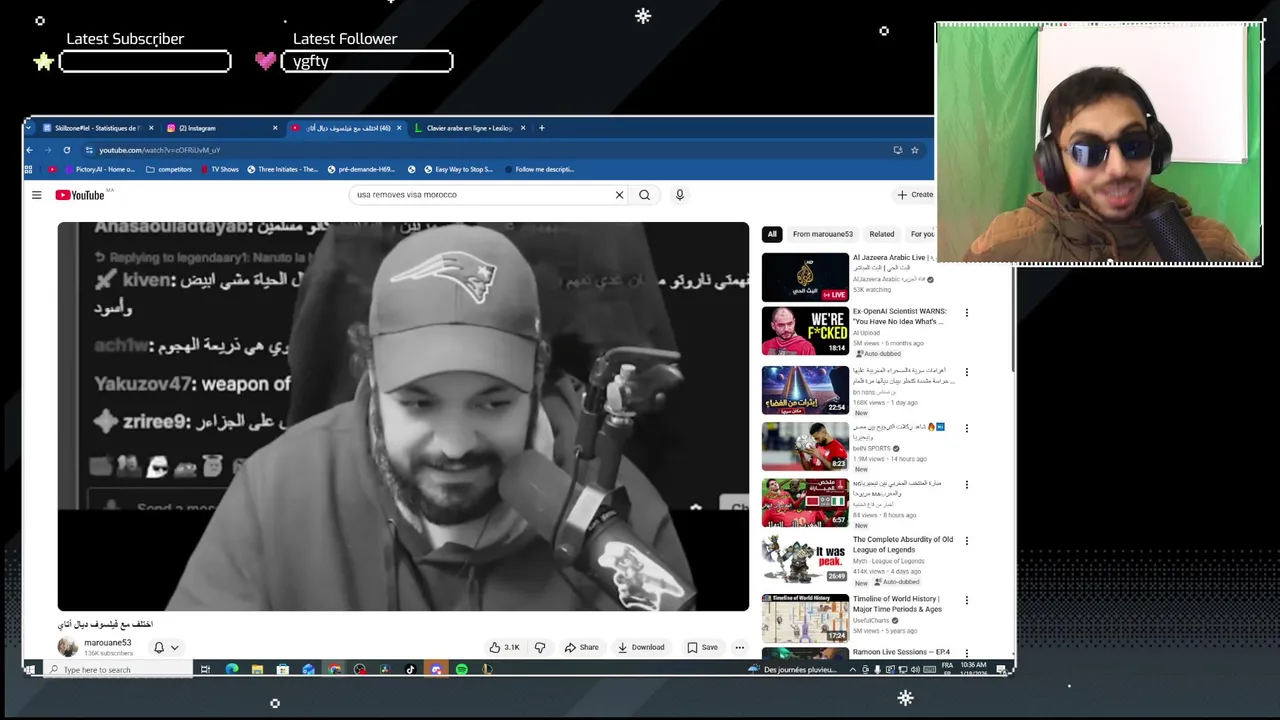Open options for Ex-OpenAI Scientist WARNS video
The image size is (1280, 720).
coord(966,313)
